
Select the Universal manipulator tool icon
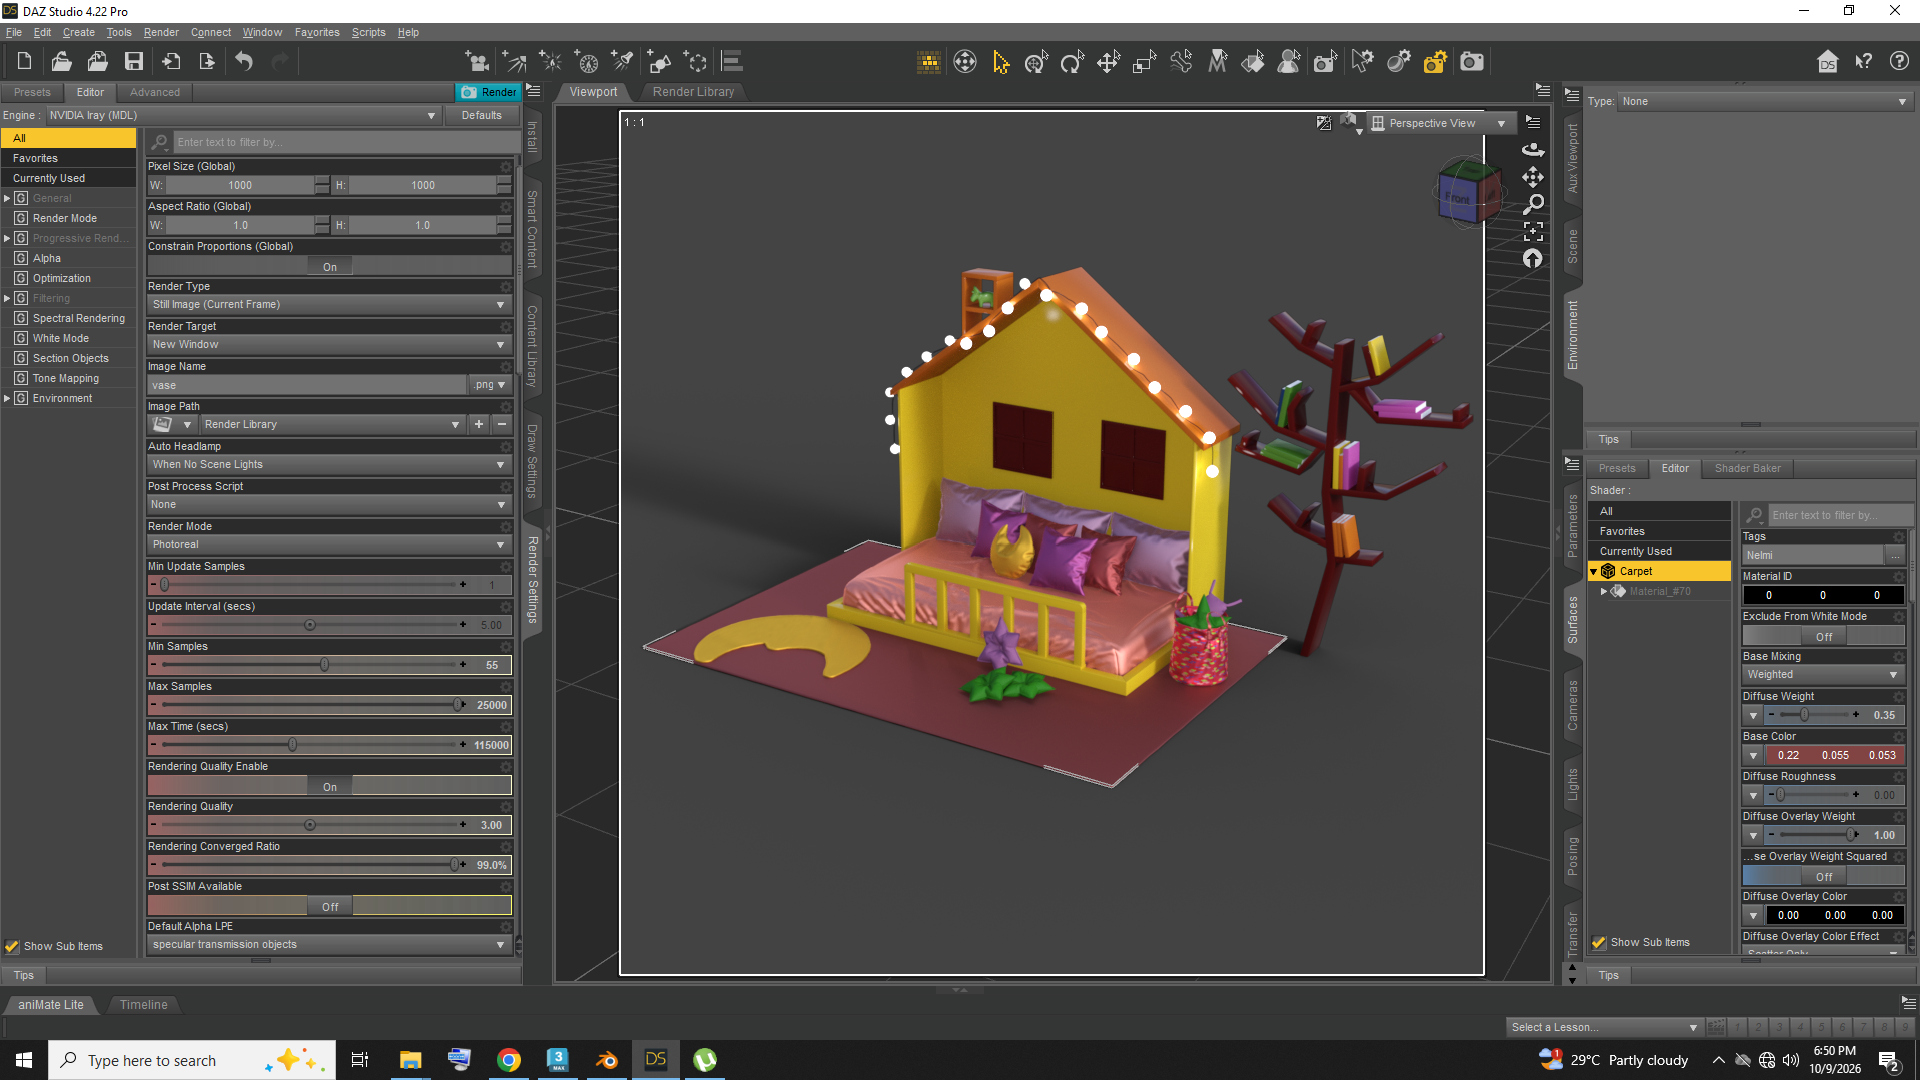tap(1036, 62)
